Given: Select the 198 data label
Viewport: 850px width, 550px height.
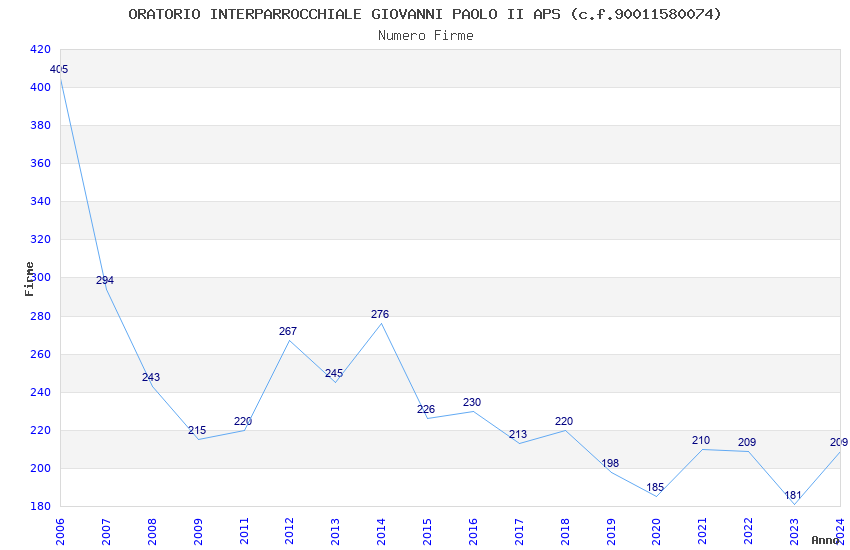Looking at the screenshot, I should pyautogui.click(x=610, y=463).
